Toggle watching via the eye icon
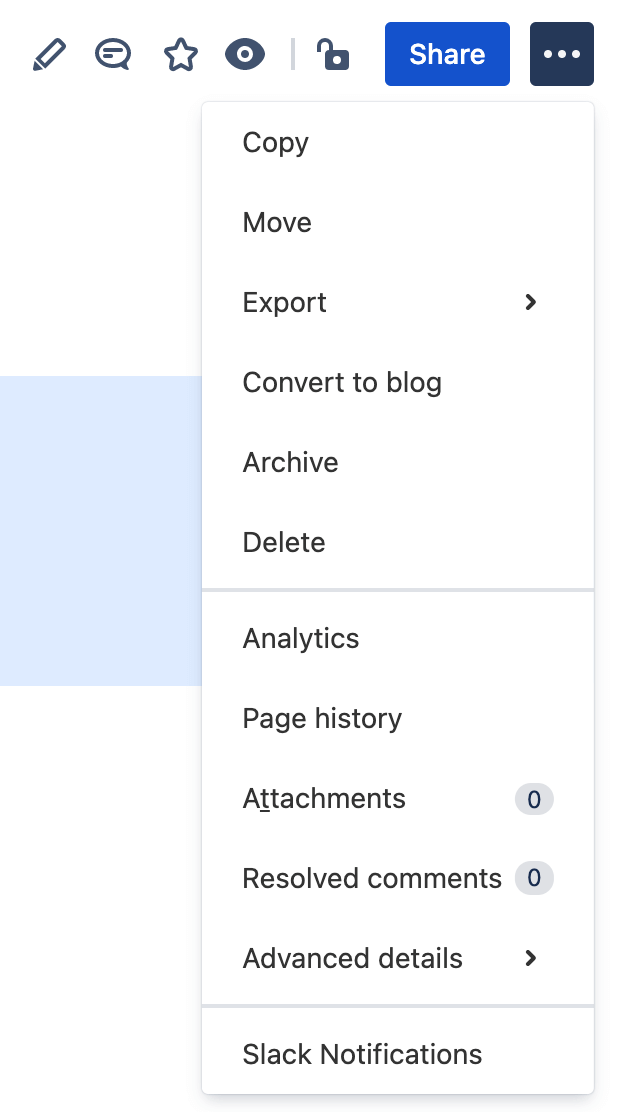Viewport: 622px width, 1112px height. [243, 54]
